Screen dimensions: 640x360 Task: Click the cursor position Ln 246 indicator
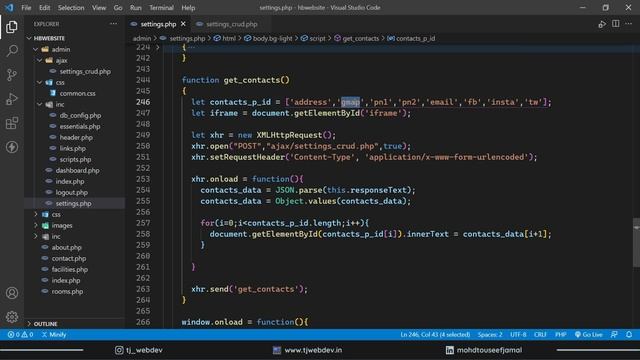435,335
